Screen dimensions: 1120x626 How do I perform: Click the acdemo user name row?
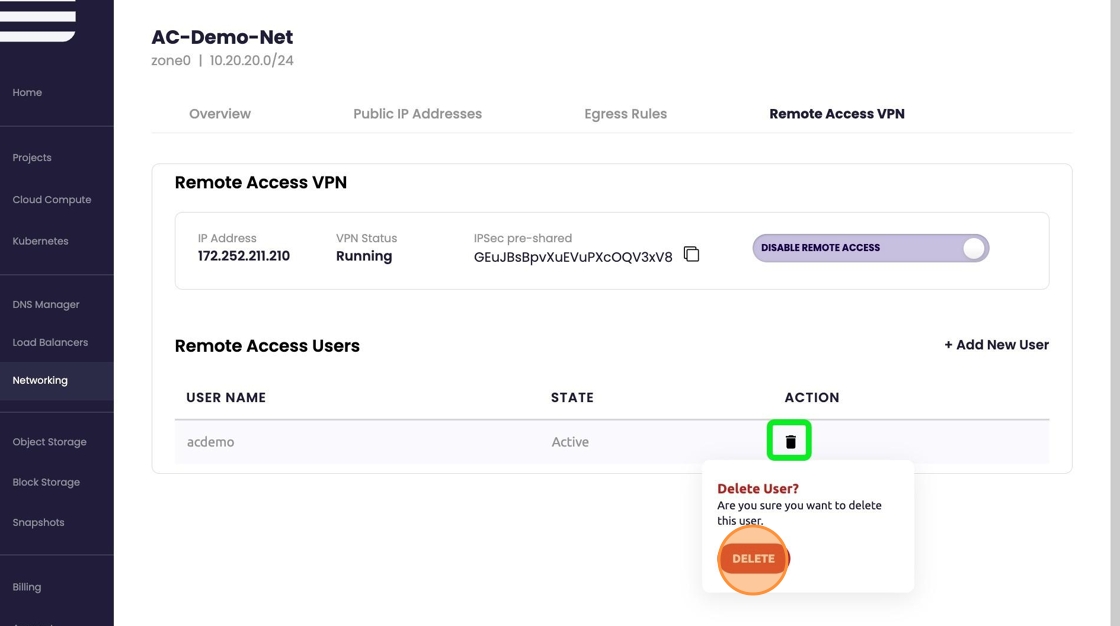click(x=211, y=442)
